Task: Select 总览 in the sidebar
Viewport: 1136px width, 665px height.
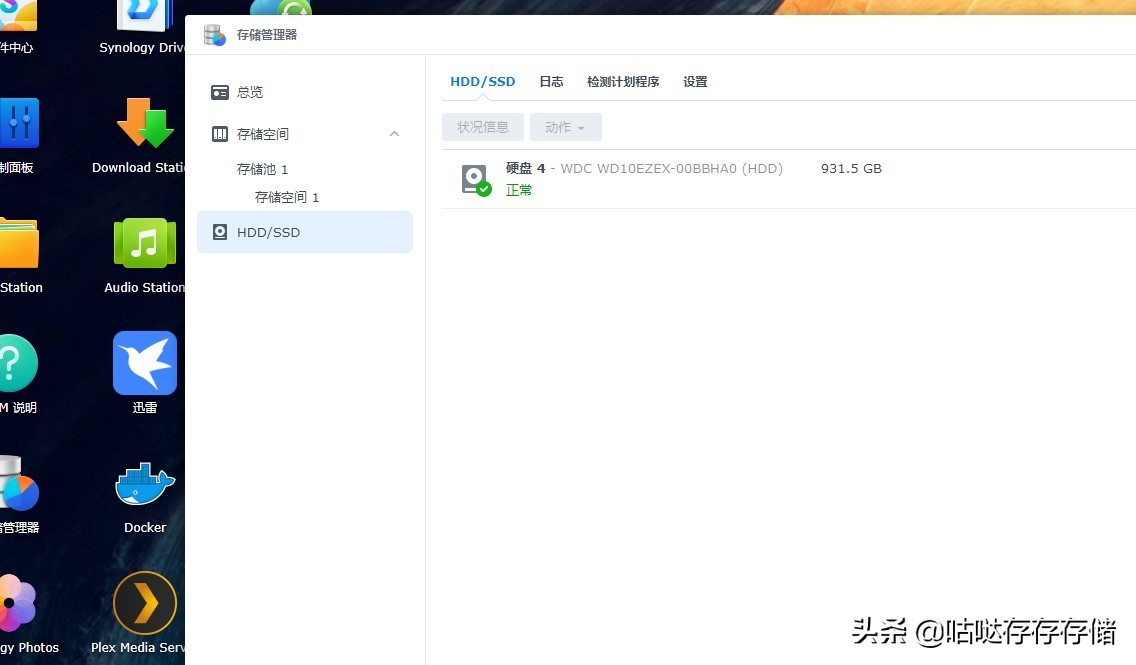Action: point(249,92)
